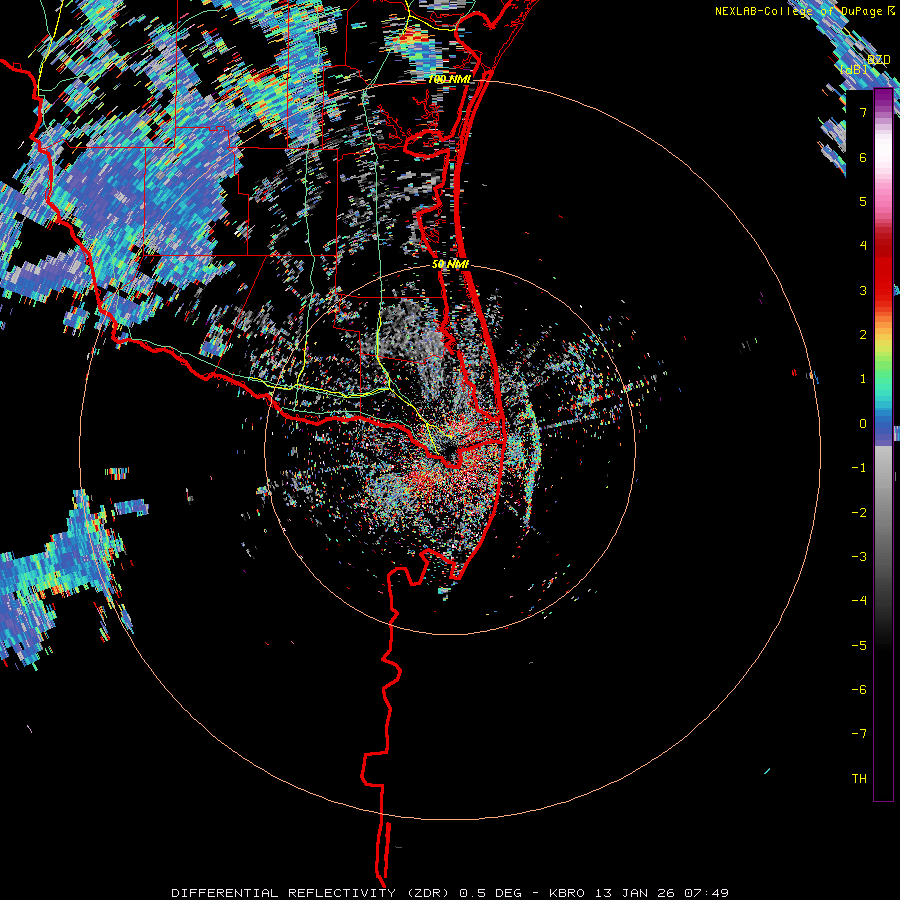Click the "0" value on the color scale
The image size is (900, 900).
coord(863,424)
